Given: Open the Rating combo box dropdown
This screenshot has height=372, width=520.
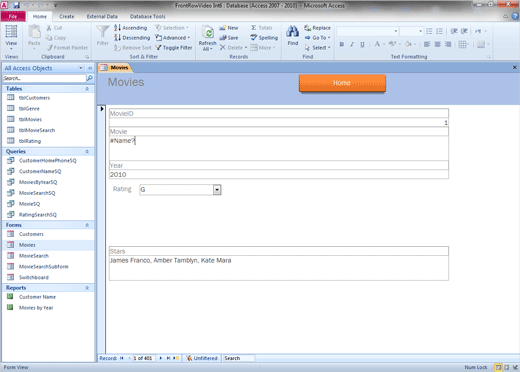Looking at the screenshot, I should coord(217,190).
